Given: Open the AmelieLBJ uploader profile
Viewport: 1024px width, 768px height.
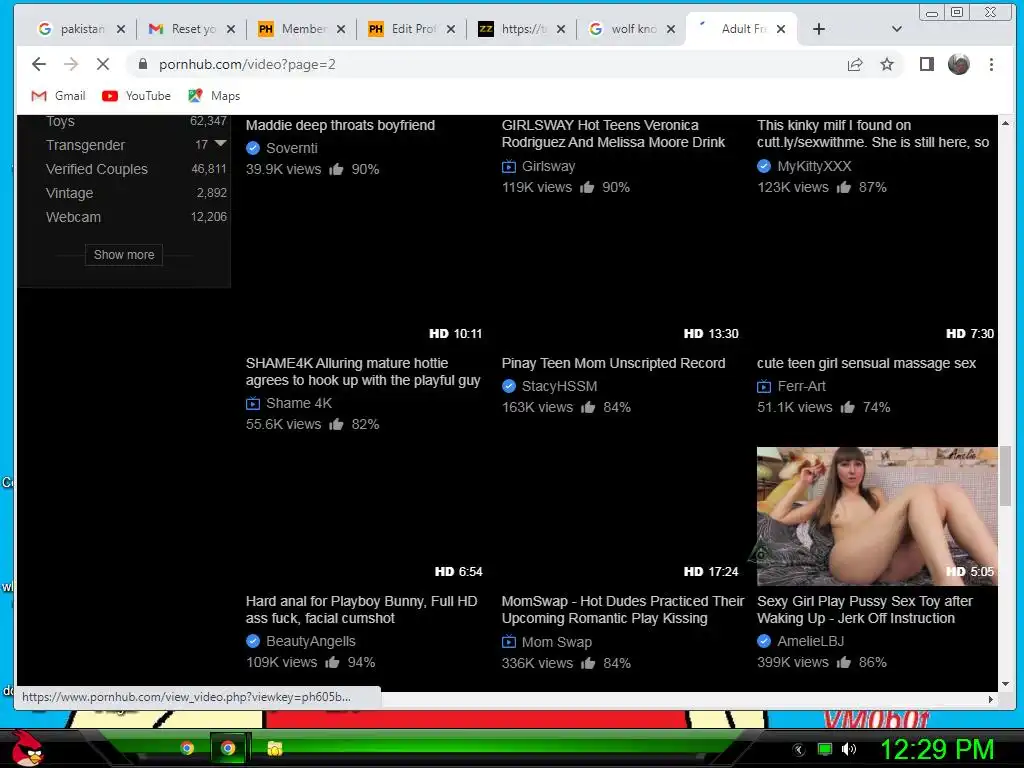Looking at the screenshot, I should click(810, 641).
